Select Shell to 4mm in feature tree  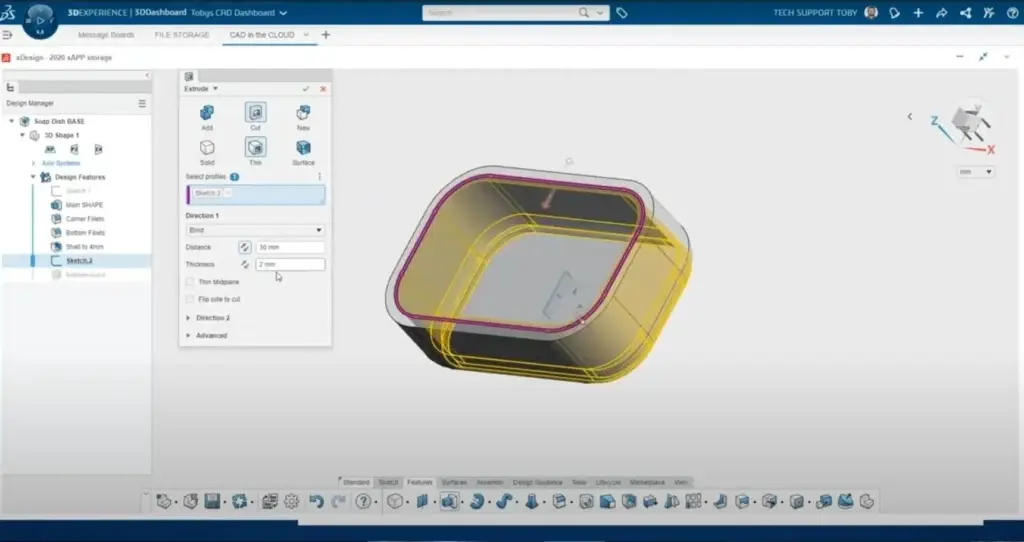(x=85, y=247)
